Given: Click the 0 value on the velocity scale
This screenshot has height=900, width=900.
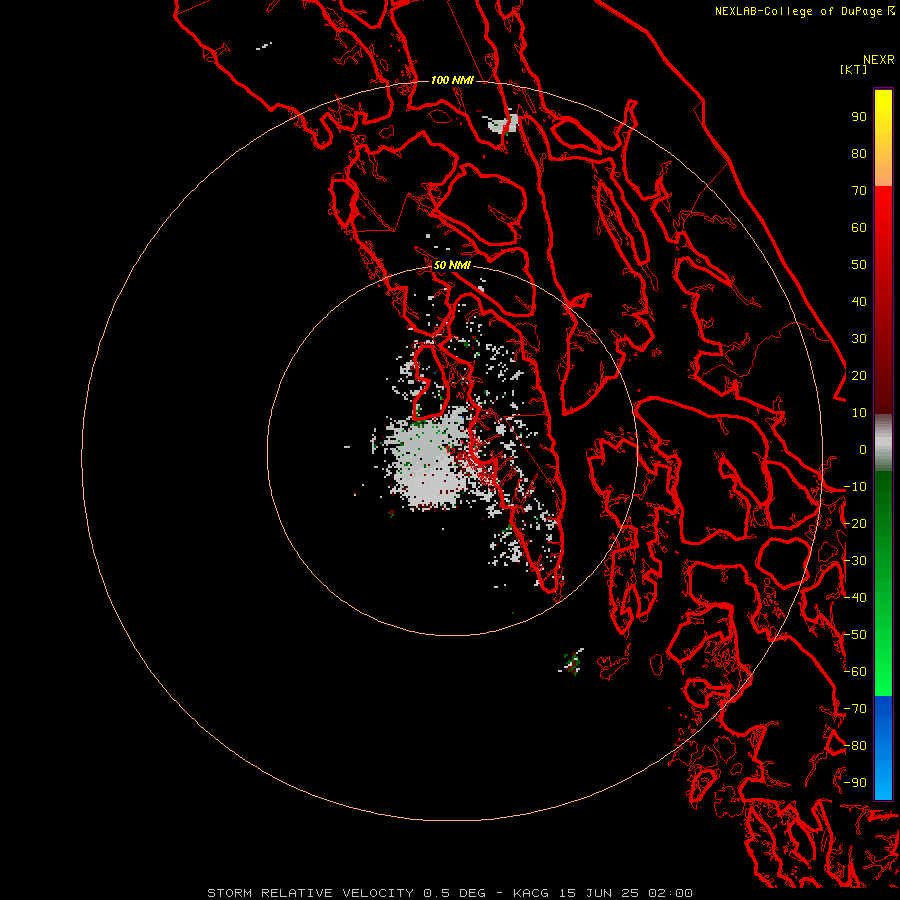Looking at the screenshot, I should (x=863, y=450).
